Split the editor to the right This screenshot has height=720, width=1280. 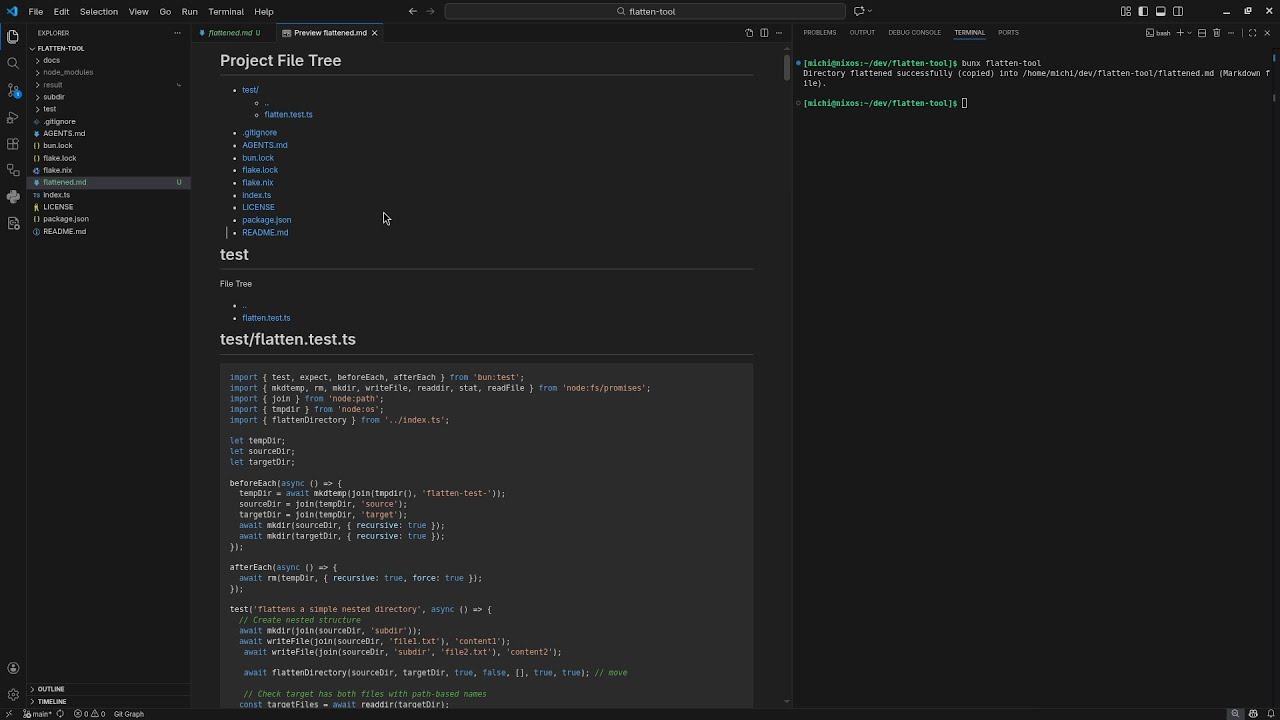point(764,33)
